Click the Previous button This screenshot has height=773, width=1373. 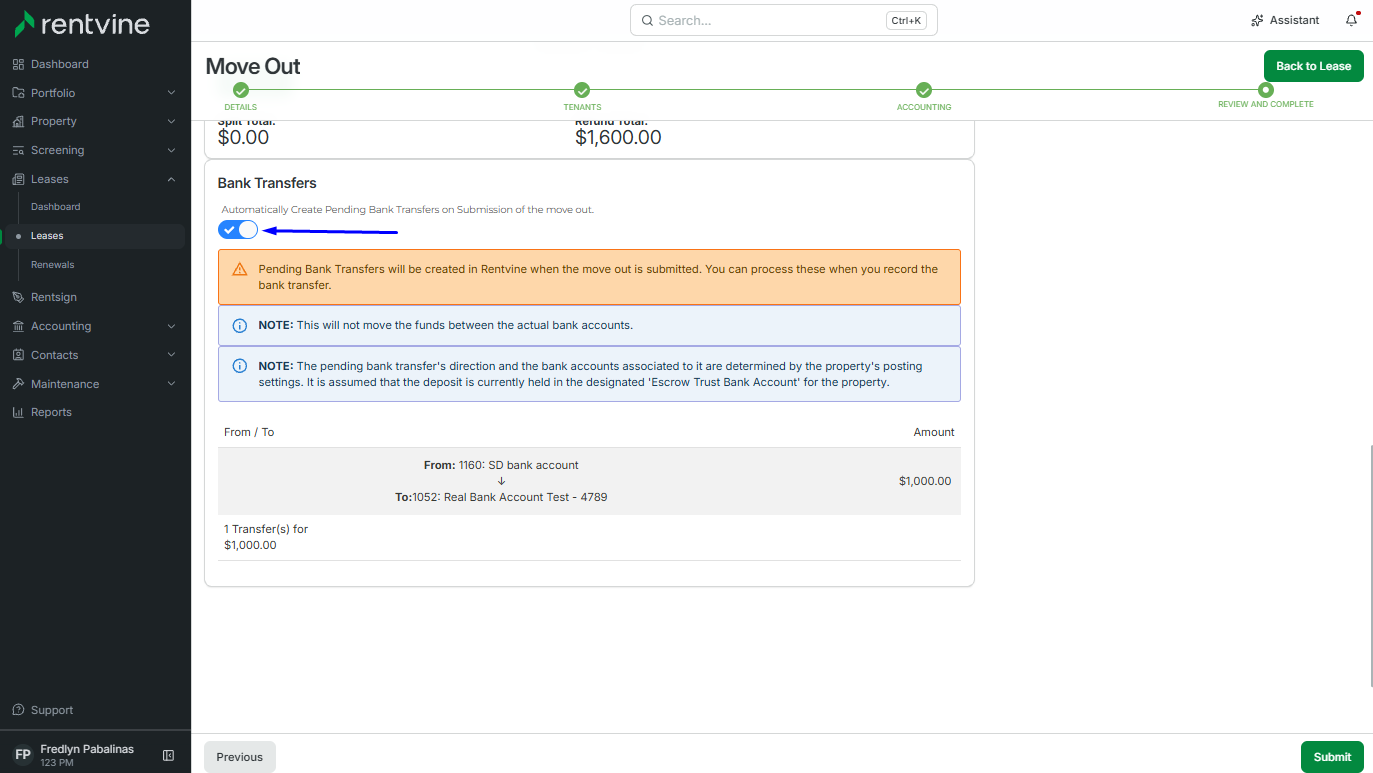[240, 757]
